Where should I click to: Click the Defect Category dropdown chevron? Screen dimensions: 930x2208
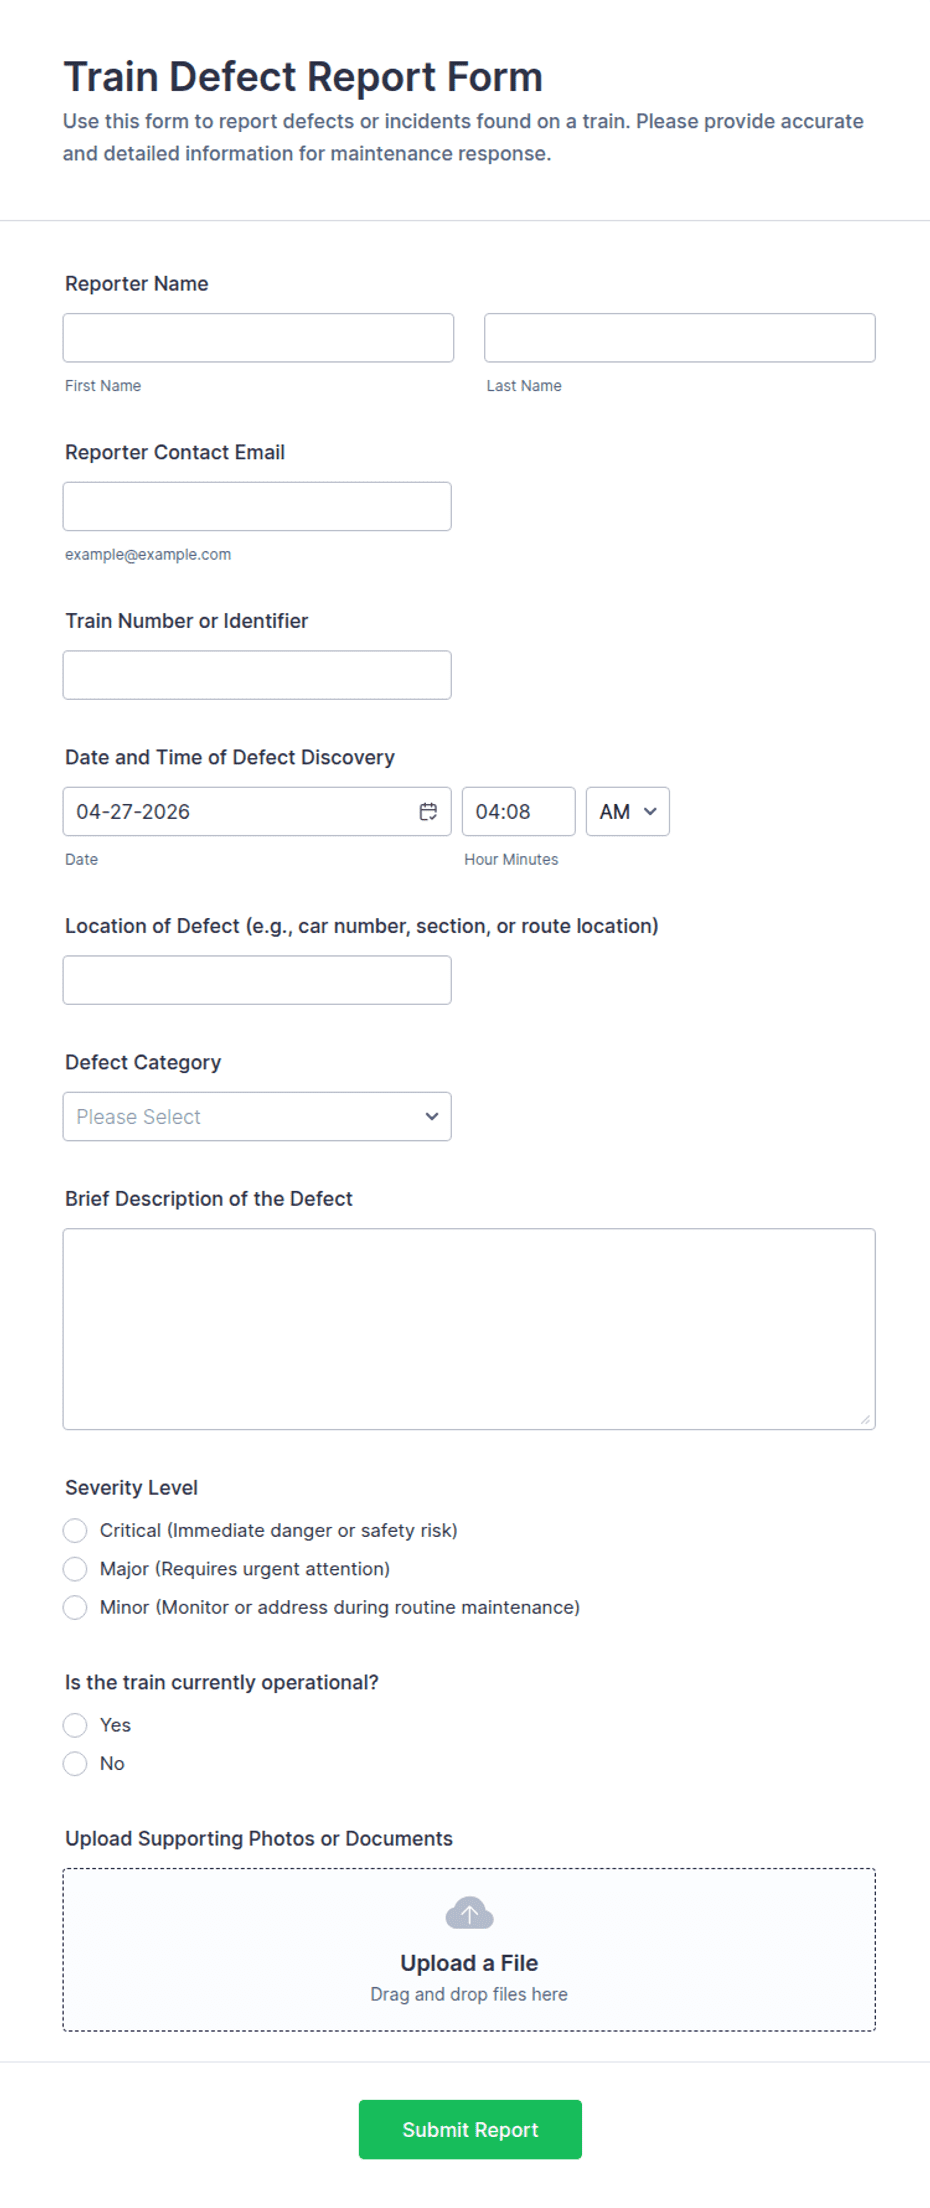[x=431, y=1116]
